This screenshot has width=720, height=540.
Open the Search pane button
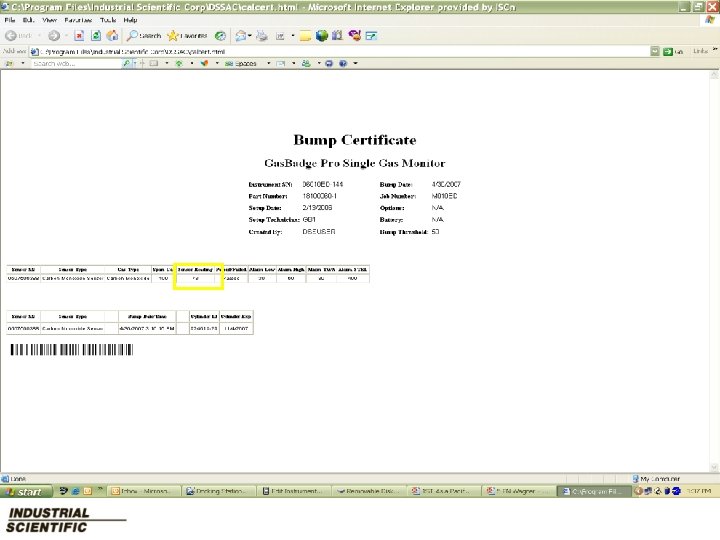tap(144, 35)
